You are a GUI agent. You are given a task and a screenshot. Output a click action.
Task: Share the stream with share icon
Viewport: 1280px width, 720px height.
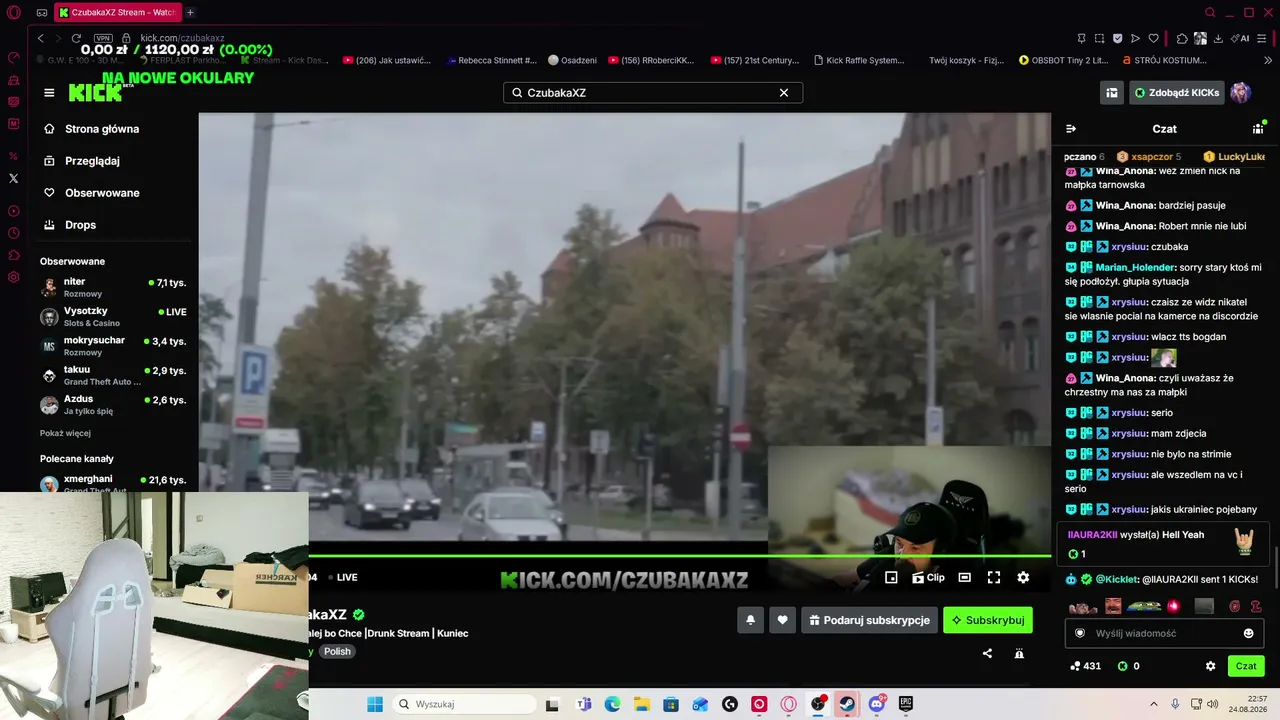pyautogui.click(x=987, y=653)
